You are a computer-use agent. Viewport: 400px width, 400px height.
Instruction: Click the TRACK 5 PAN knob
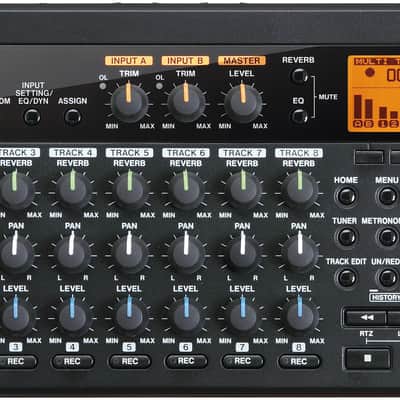tap(129, 253)
